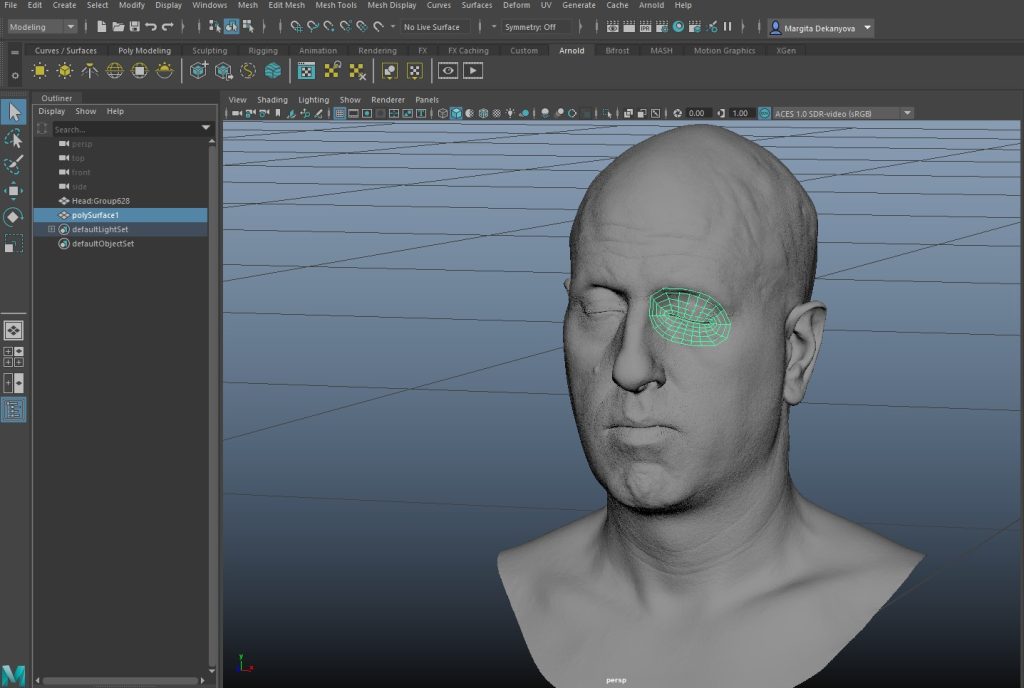This screenshot has width=1024, height=688.
Task: Create Arnold mesh light from the shelf
Action: pos(65,70)
